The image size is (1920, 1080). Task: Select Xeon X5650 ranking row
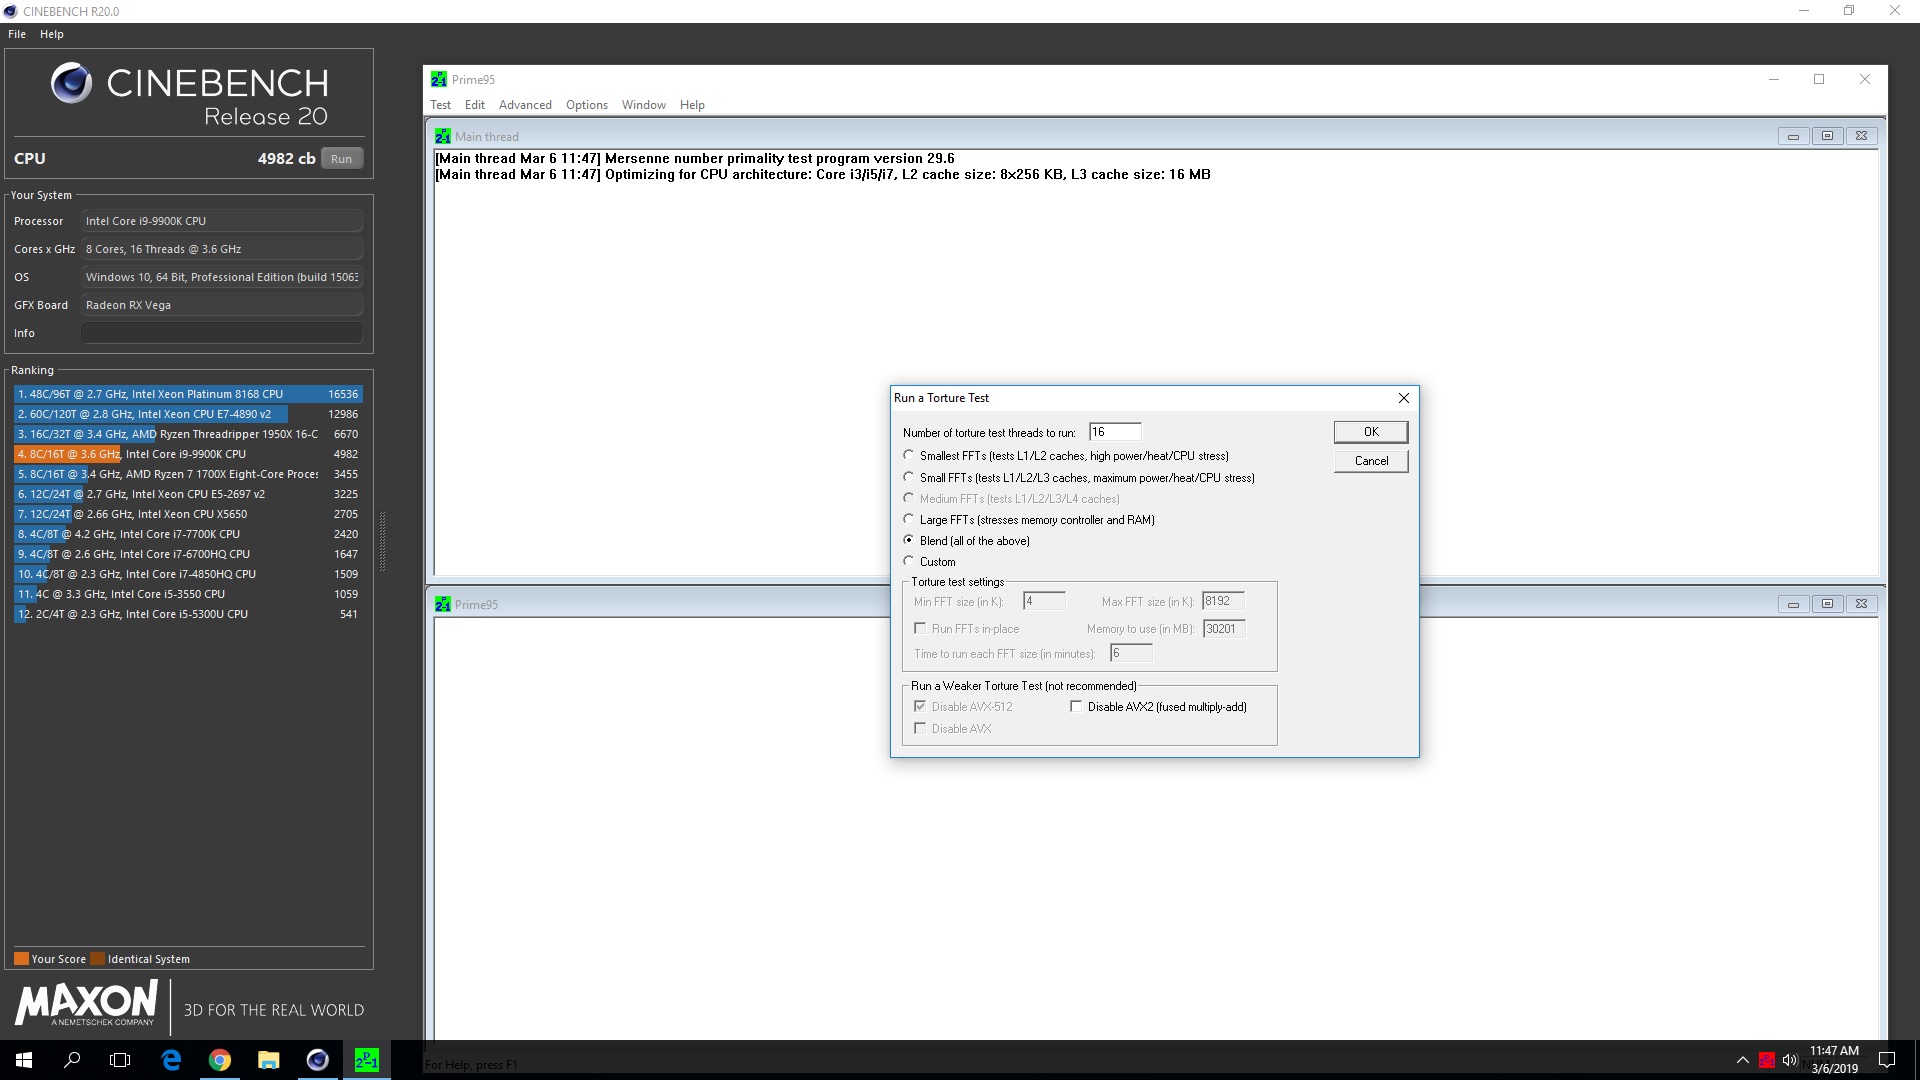(x=188, y=514)
